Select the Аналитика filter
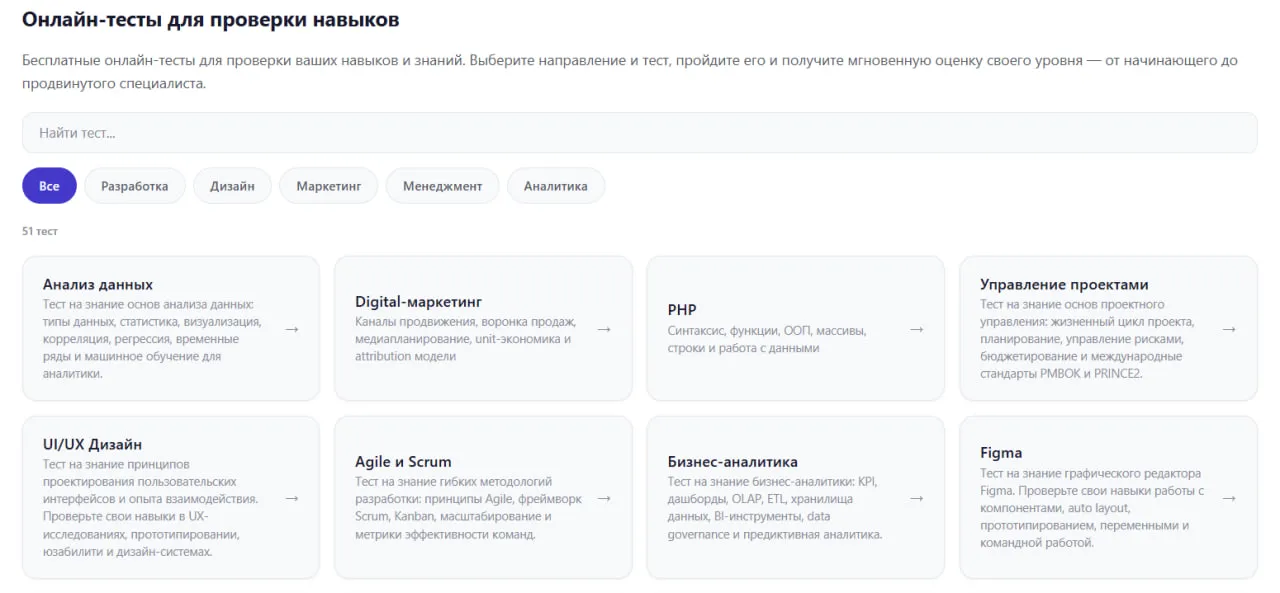 click(556, 185)
